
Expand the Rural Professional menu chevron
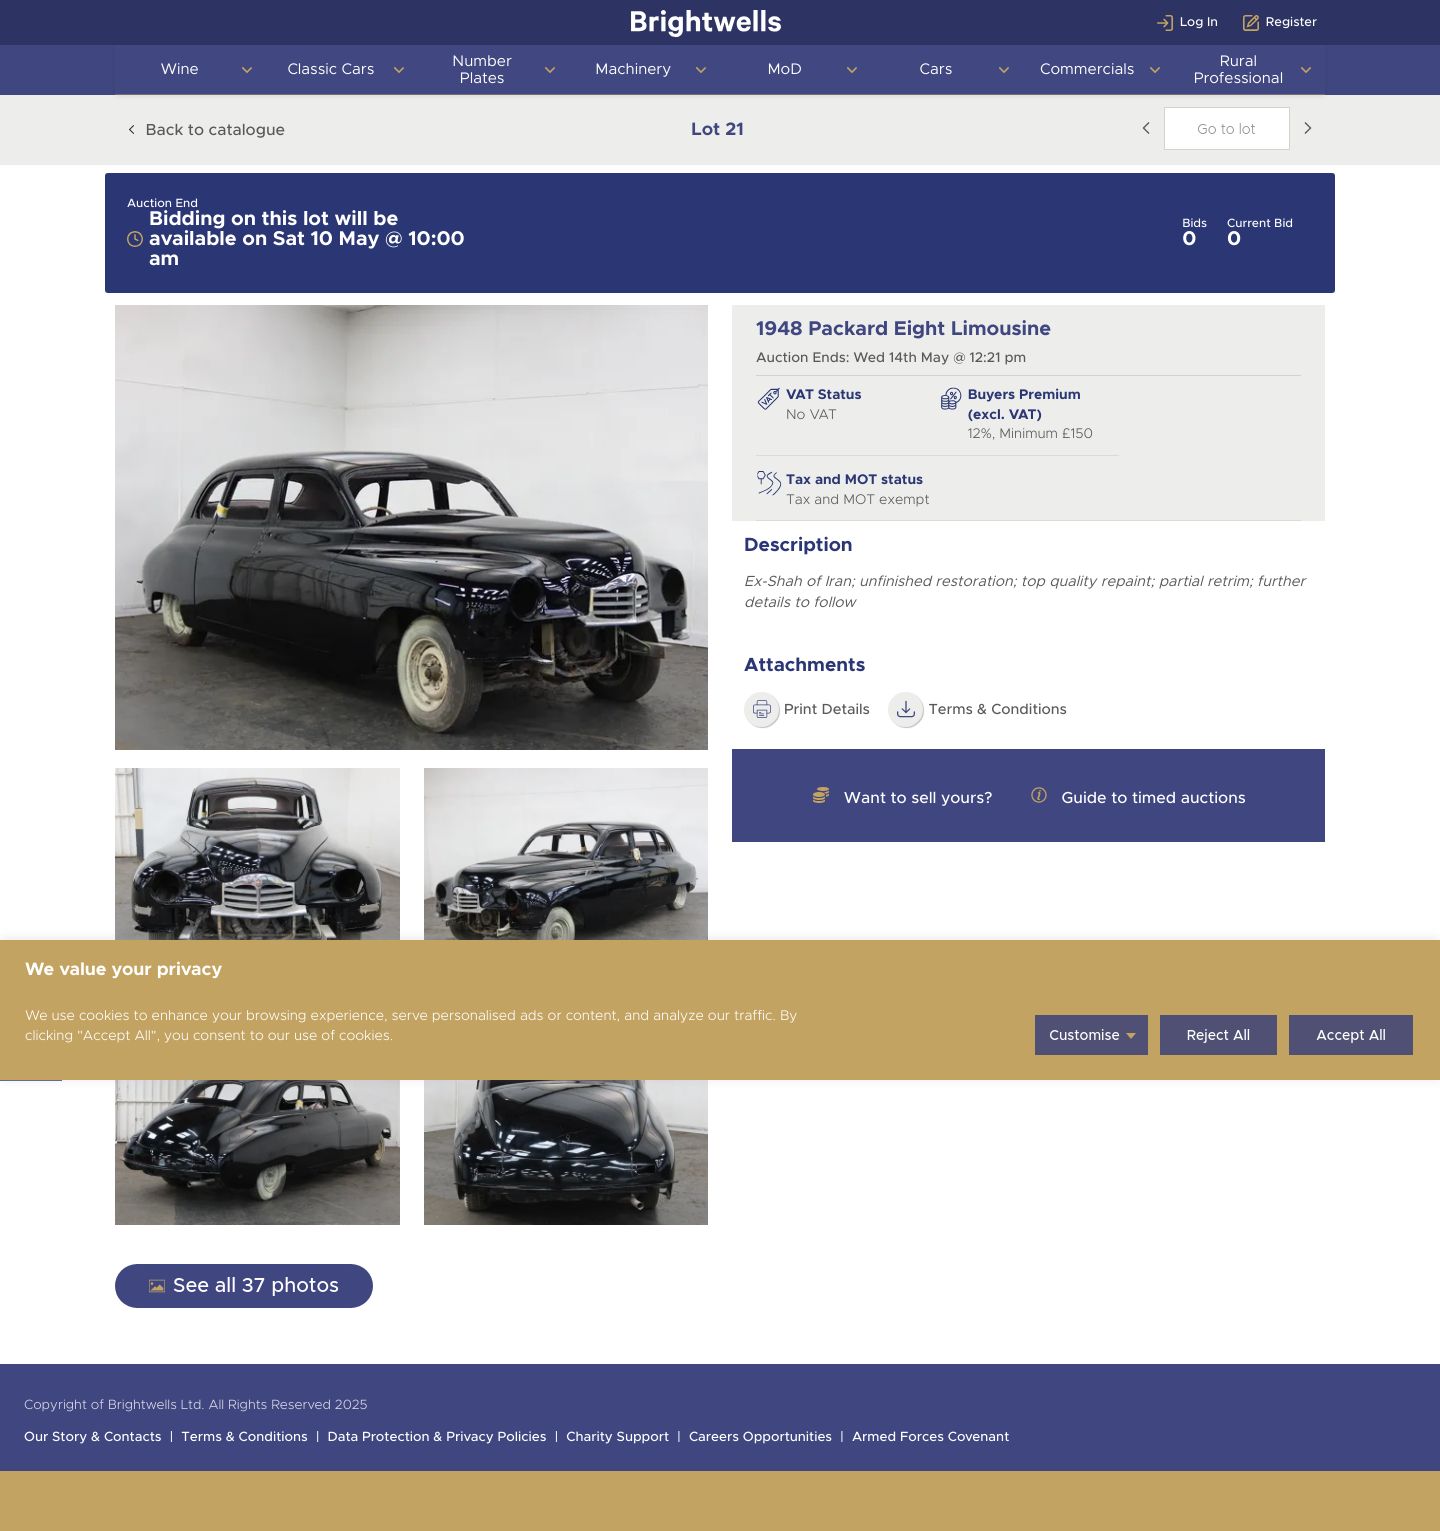[1306, 70]
